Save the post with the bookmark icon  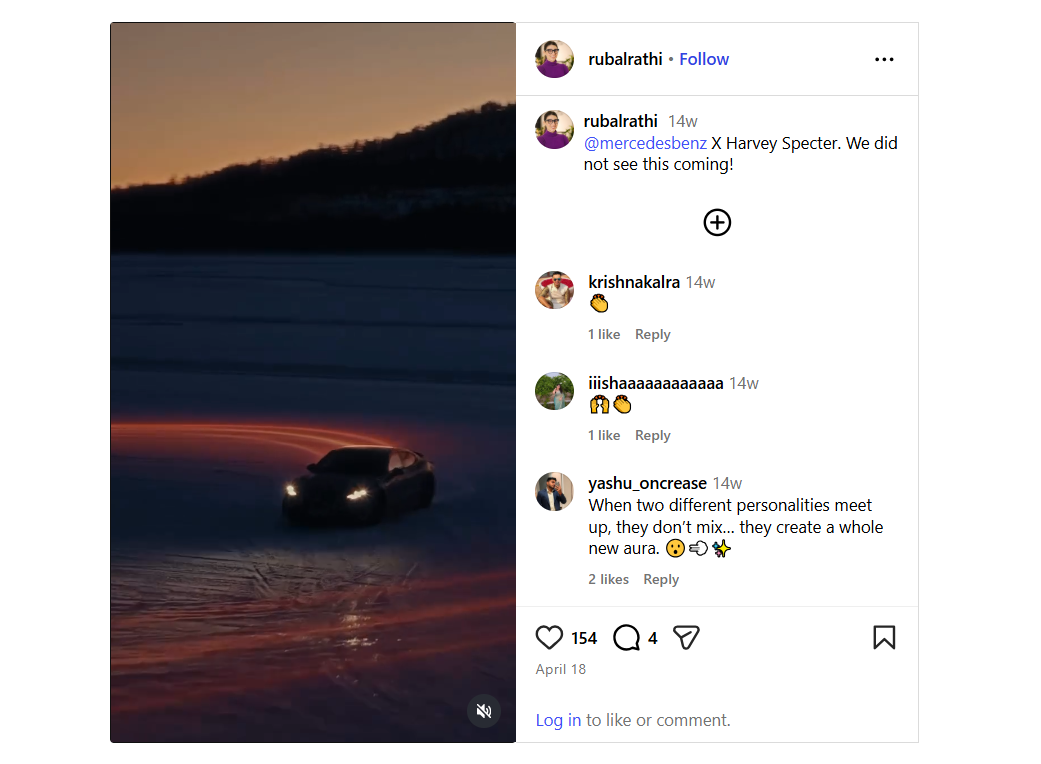click(884, 637)
